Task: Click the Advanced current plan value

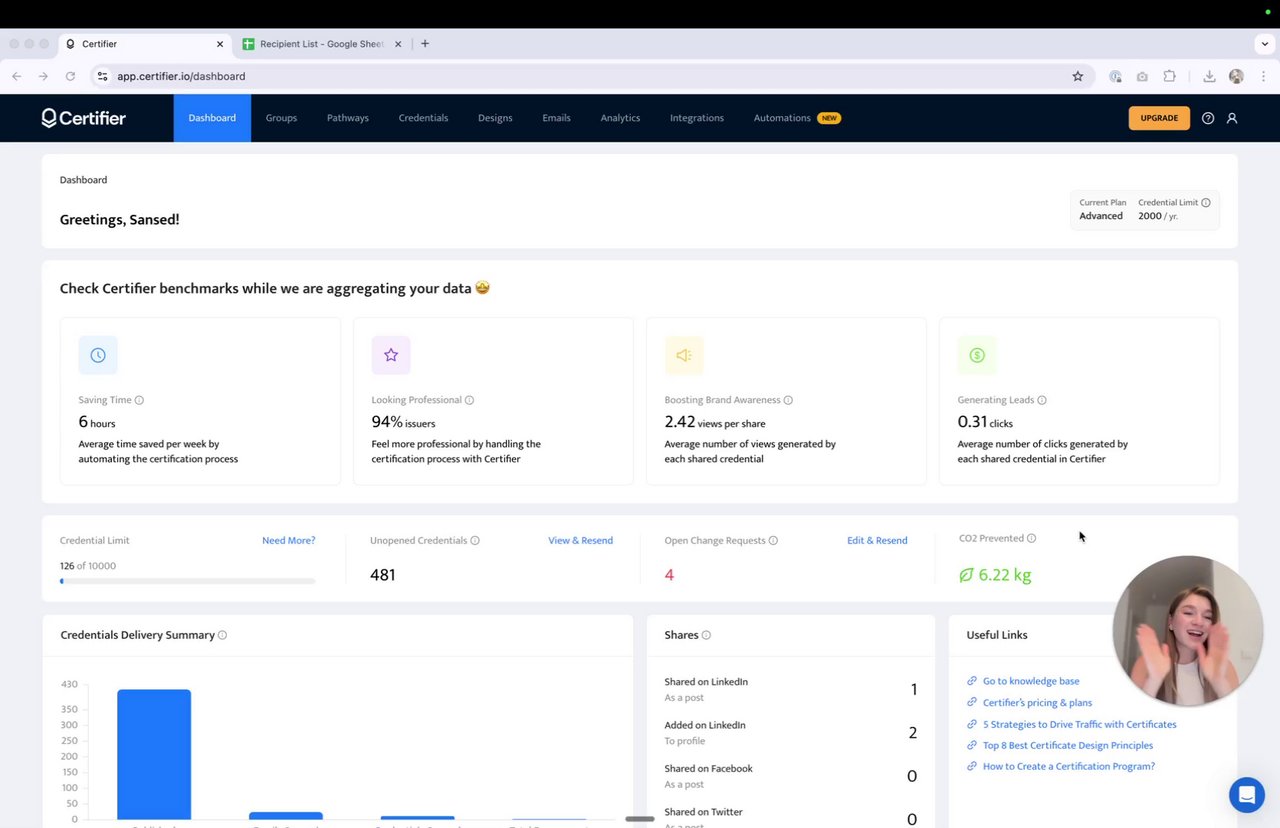Action: pyautogui.click(x=1101, y=216)
